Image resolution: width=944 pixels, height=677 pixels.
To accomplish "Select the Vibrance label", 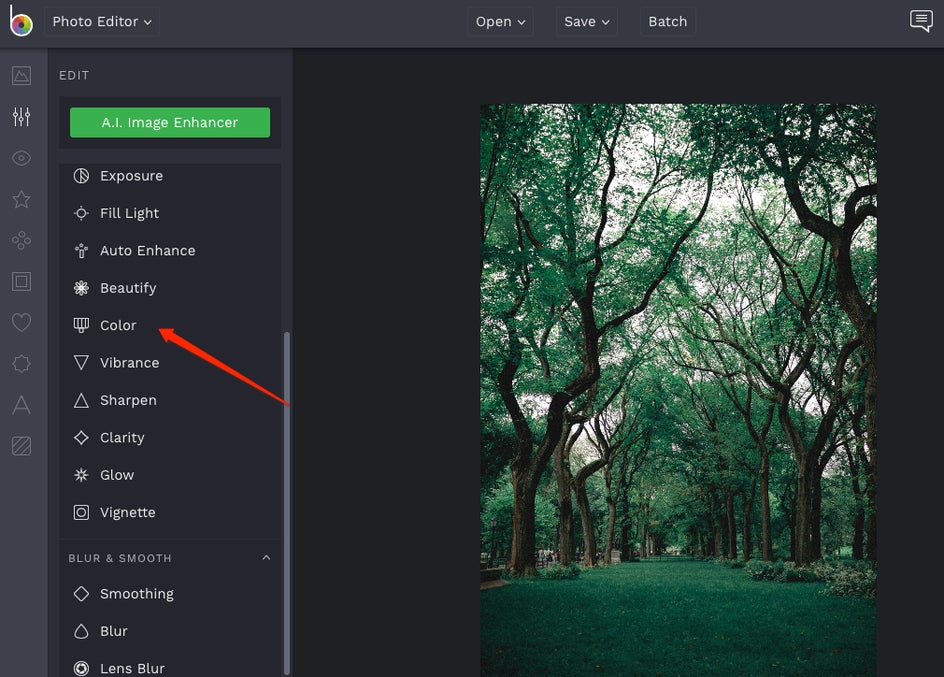I will click(129, 363).
